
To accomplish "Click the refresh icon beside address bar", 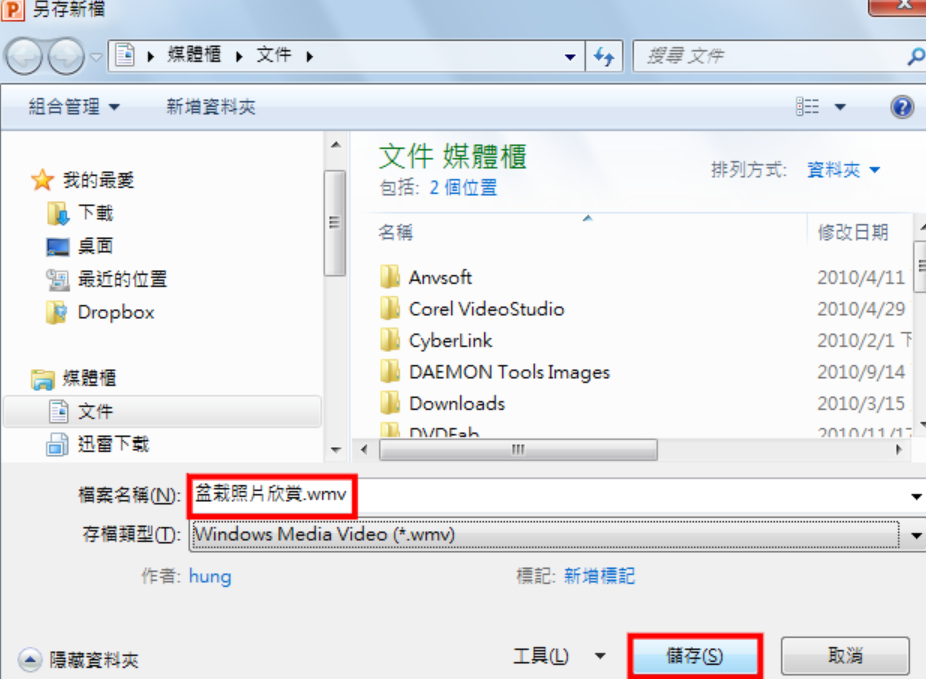I will [x=604, y=57].
